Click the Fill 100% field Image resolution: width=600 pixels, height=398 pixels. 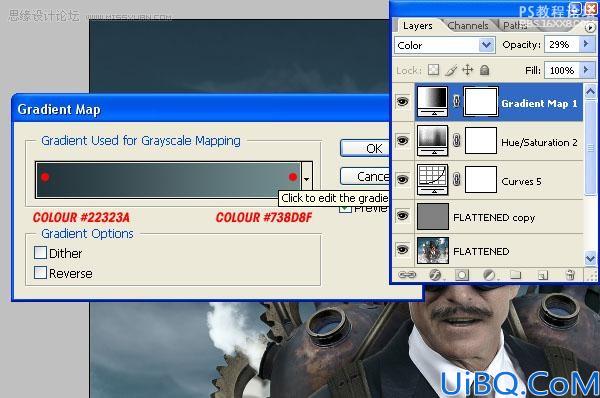[562, 70]
